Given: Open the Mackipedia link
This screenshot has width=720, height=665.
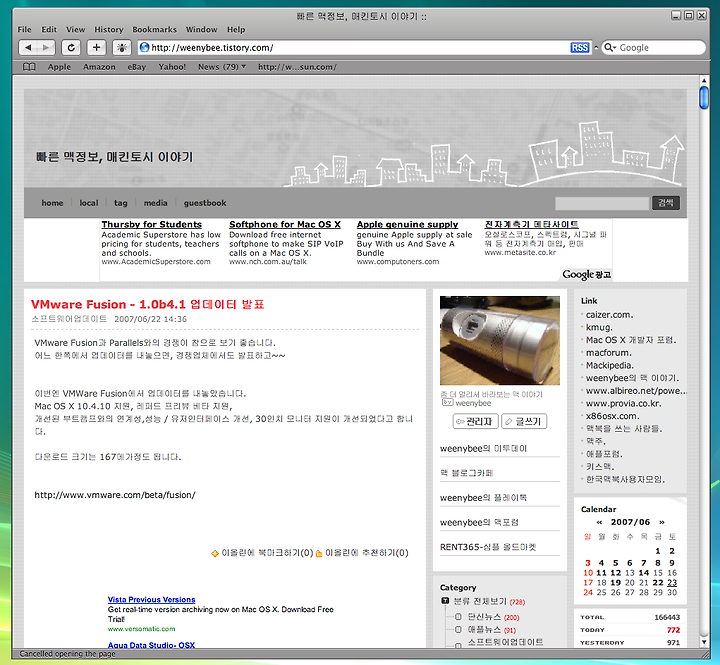Looking at the screenshot, I should [x=609, y=366].
